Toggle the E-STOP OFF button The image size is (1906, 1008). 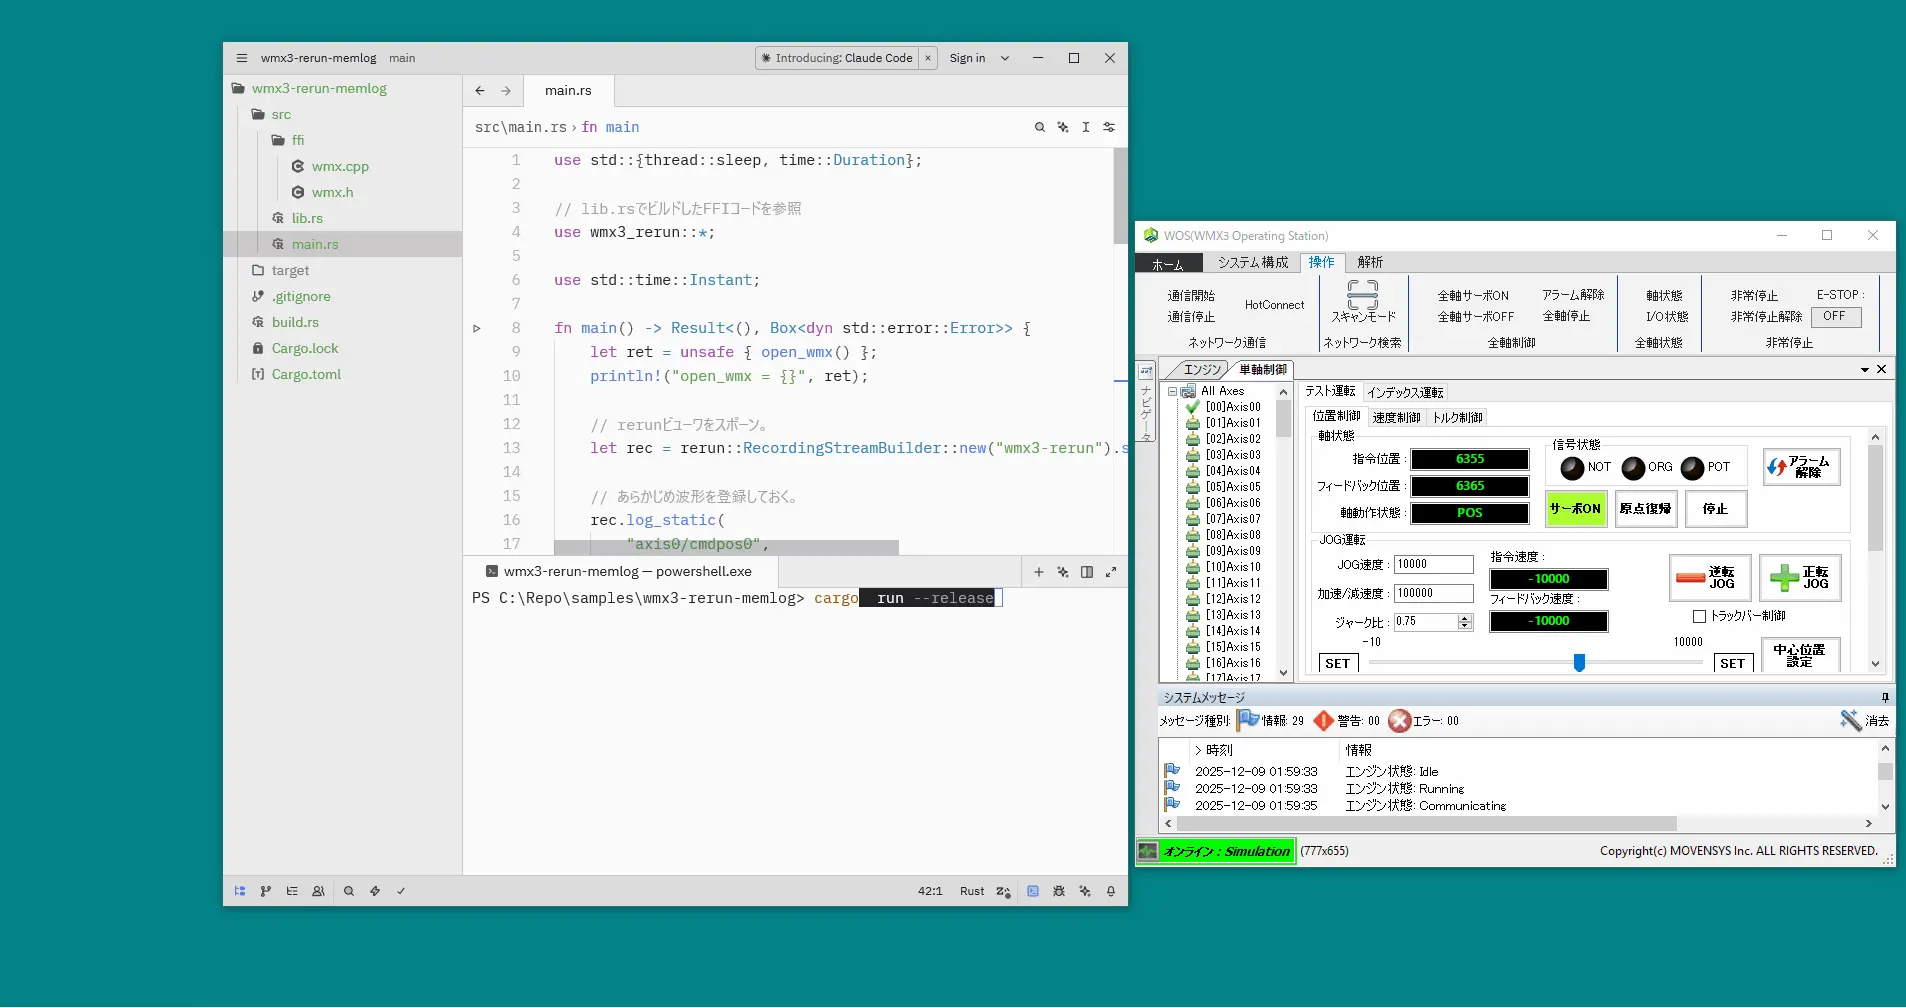(x=1835, y=317)
